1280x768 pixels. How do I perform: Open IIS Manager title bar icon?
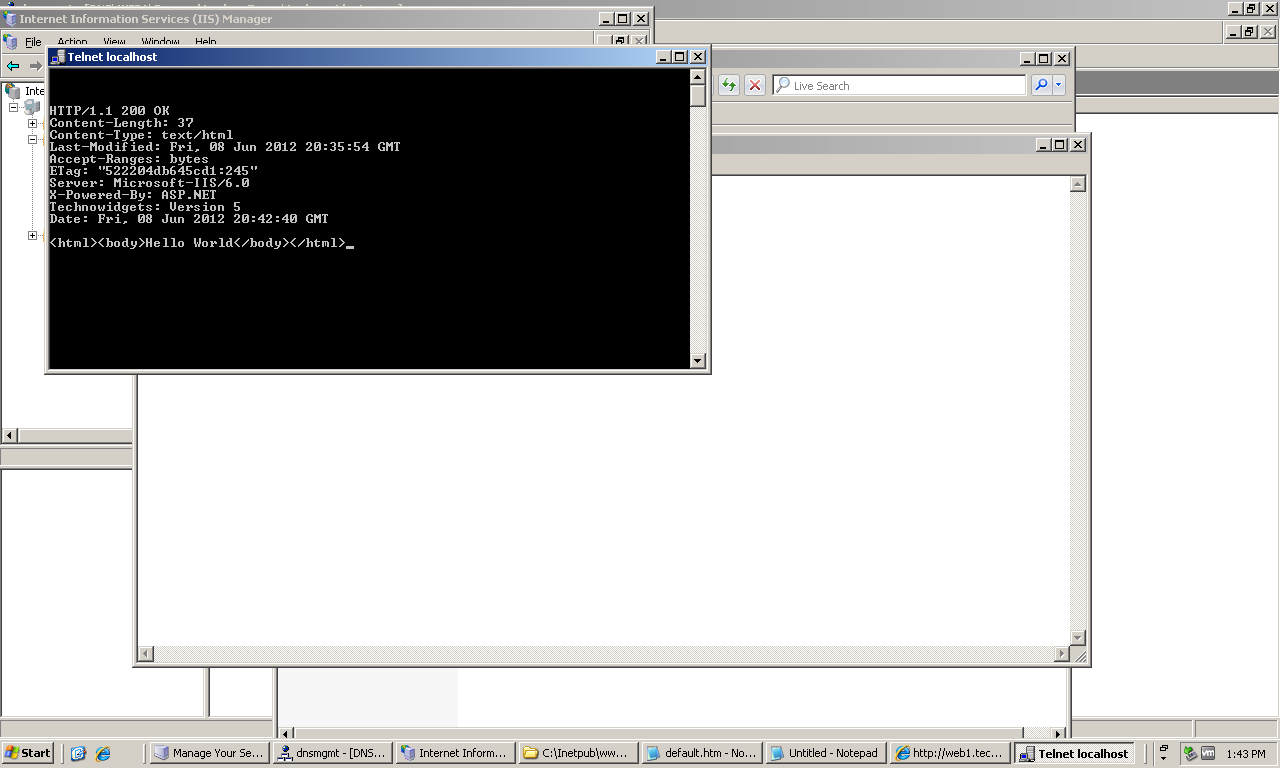pyautogui.click(x=10, y=19)
